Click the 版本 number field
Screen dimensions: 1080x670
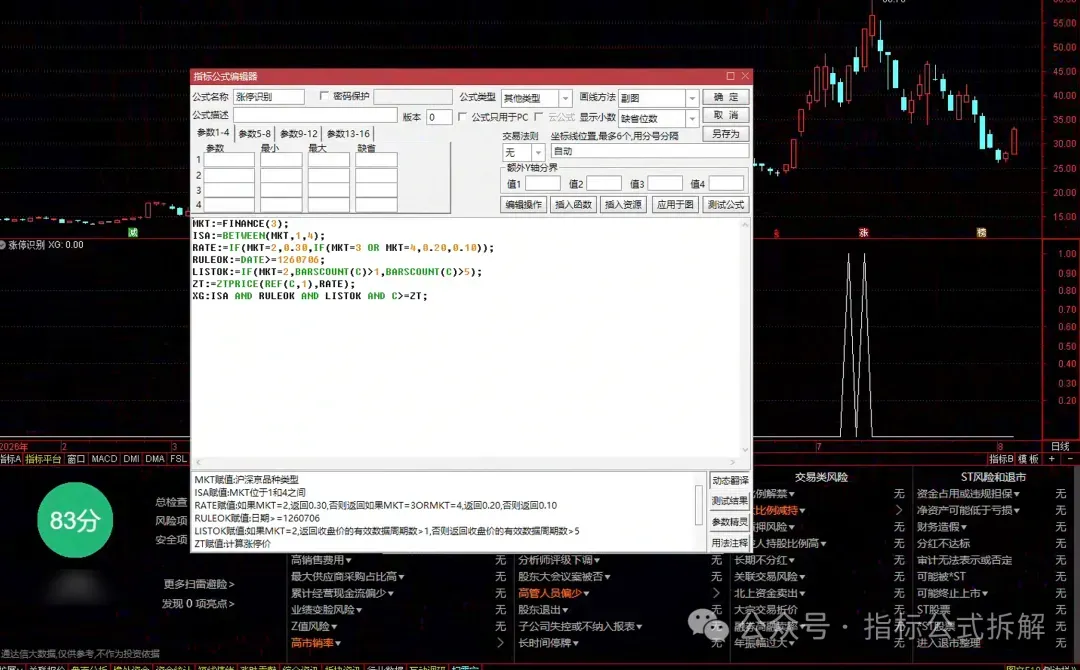(x=439, y=117)
